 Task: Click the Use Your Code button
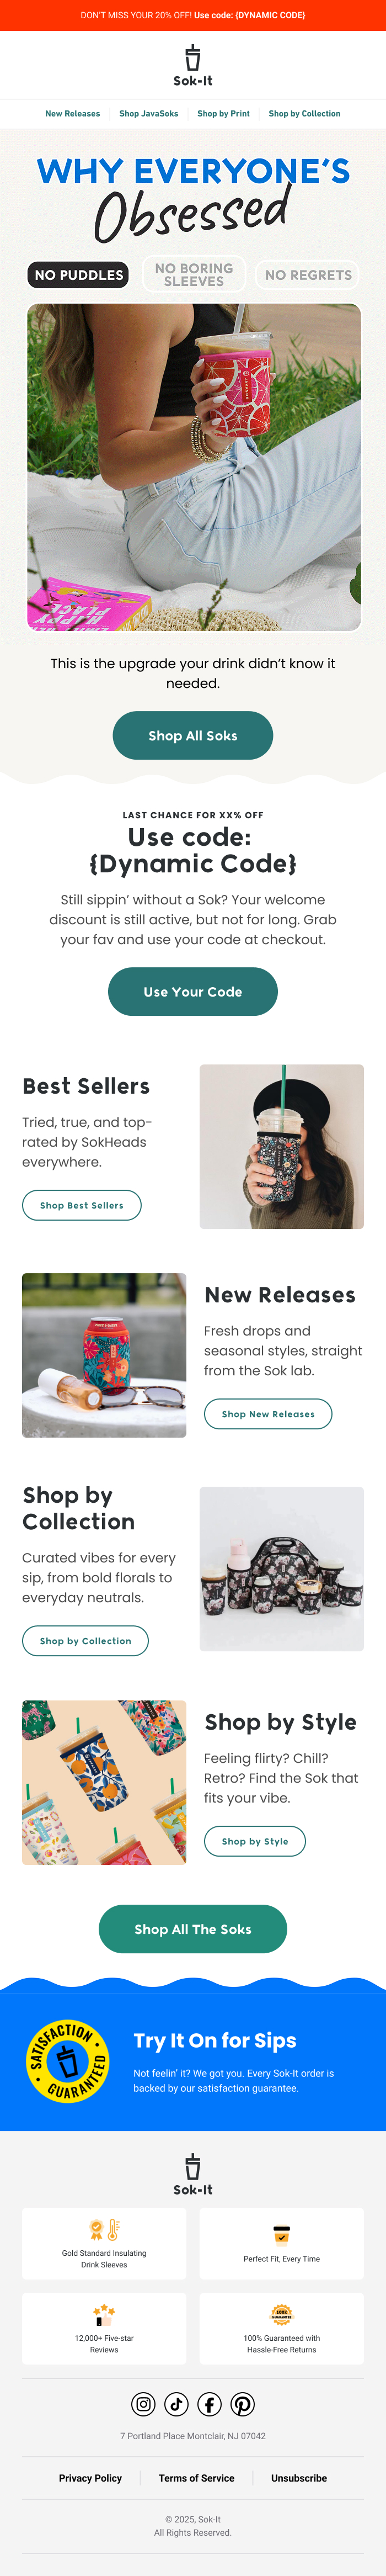(x=193, y=991)
